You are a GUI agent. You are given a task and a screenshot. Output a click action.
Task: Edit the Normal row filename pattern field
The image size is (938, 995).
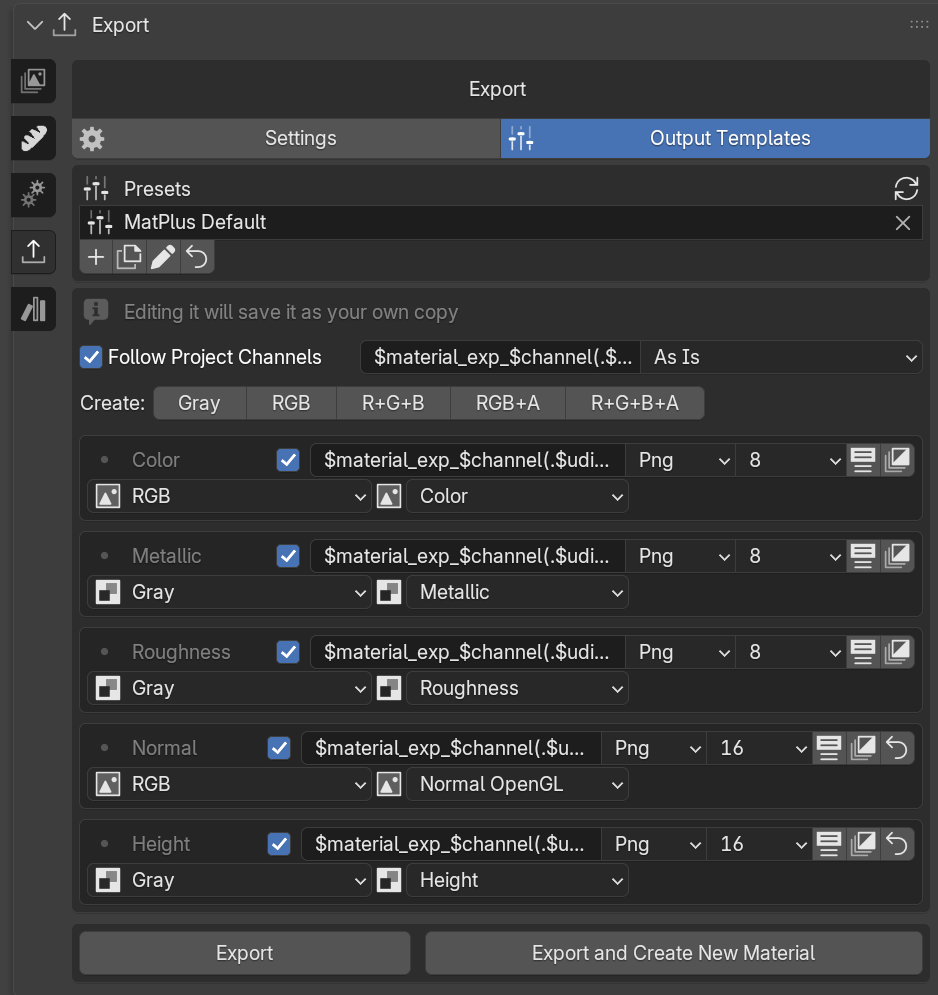(451, 748)
